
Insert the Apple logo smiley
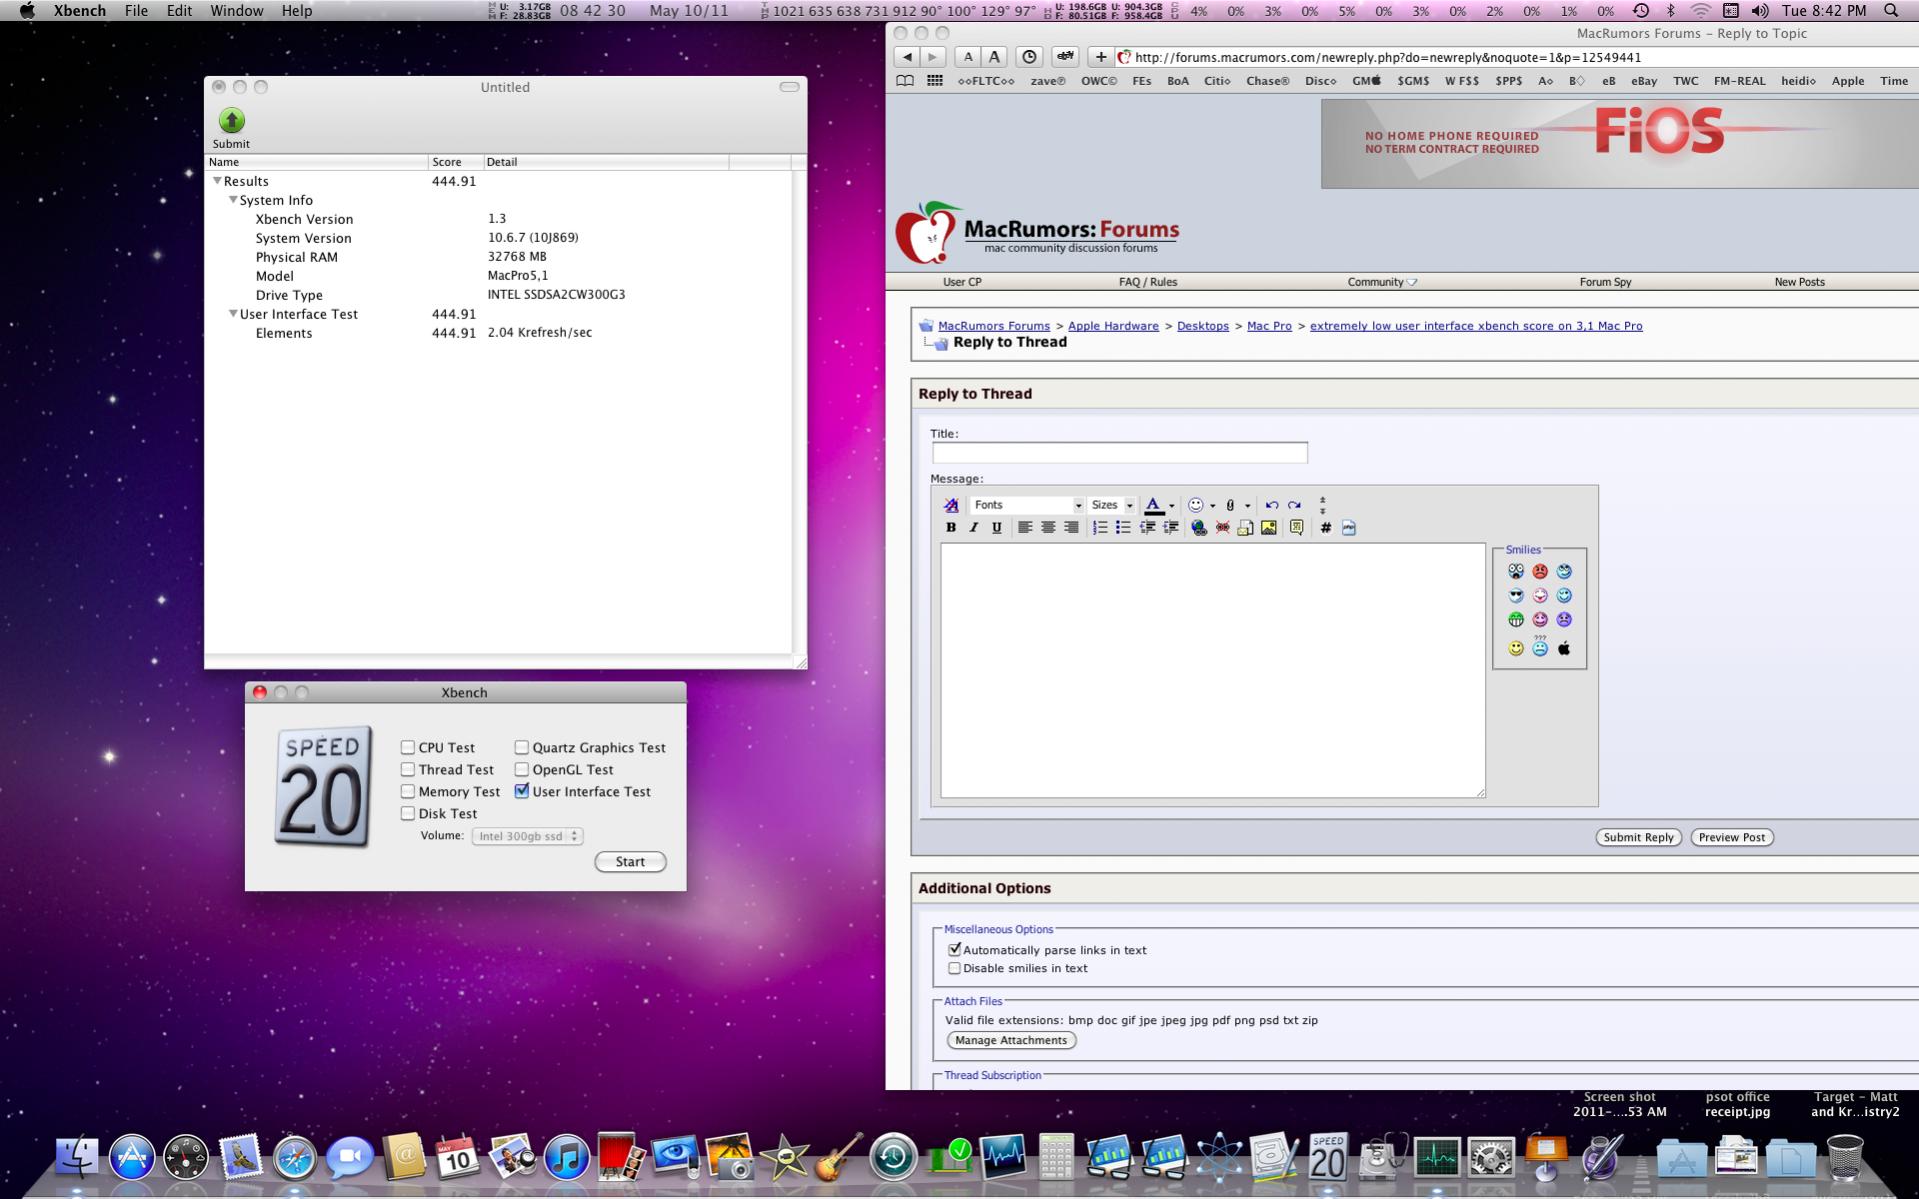[1564, 648]
